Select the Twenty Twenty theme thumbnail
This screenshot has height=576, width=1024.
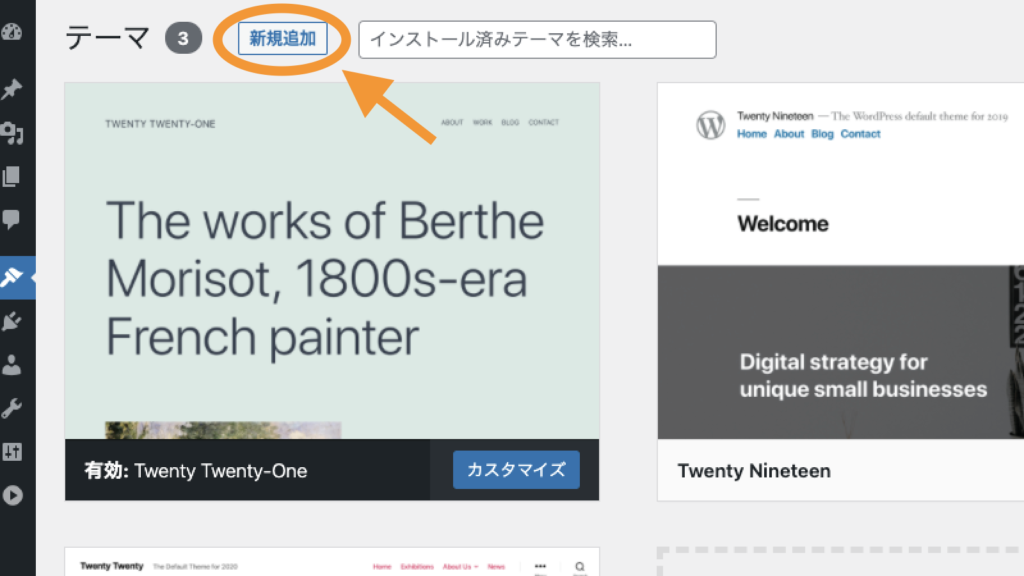[x=330, y=565]
